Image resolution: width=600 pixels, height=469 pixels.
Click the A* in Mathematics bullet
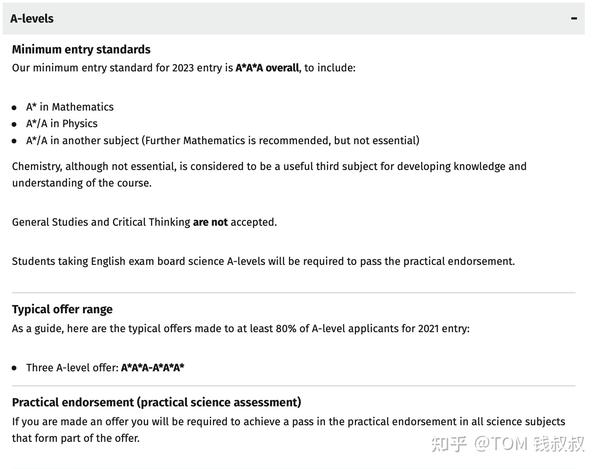pyautogui.click(x=70, y=107)
